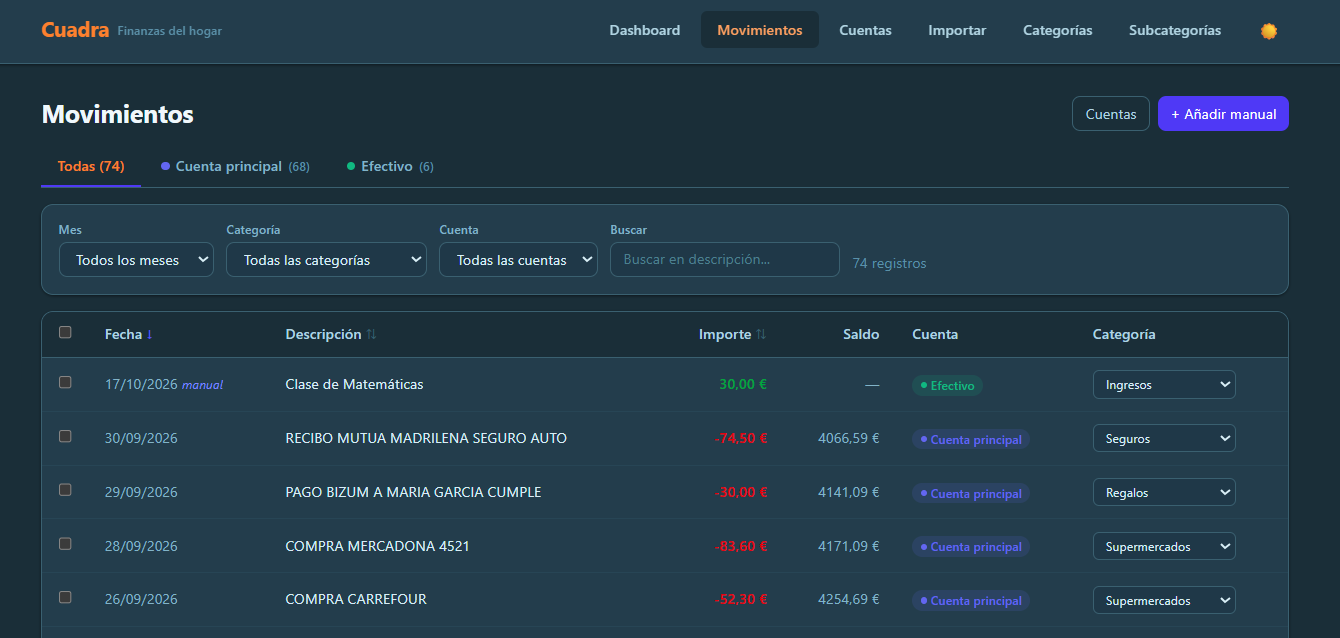Toggle the sun theme icon
The width and height of the screenshot is (1340, 638).
coord(1269,31)
